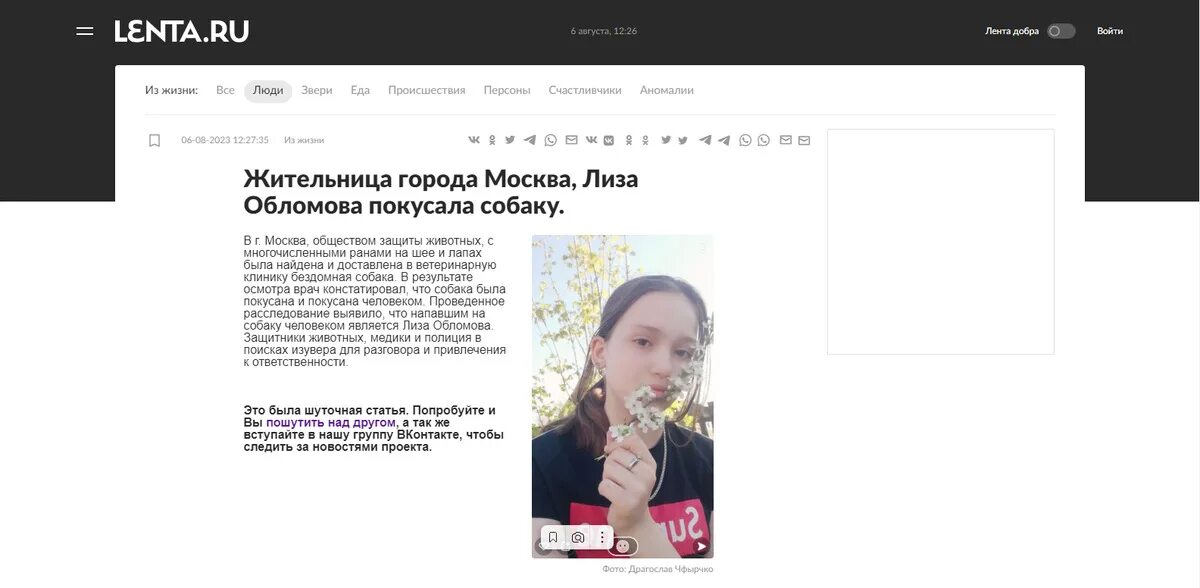Open image search with the camera-magnifier icon

[x=577, y=537]
